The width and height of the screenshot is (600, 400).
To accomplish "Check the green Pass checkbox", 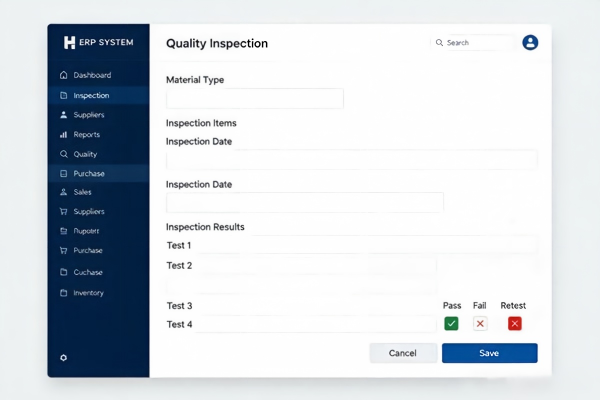I will (x=451, y=323).
